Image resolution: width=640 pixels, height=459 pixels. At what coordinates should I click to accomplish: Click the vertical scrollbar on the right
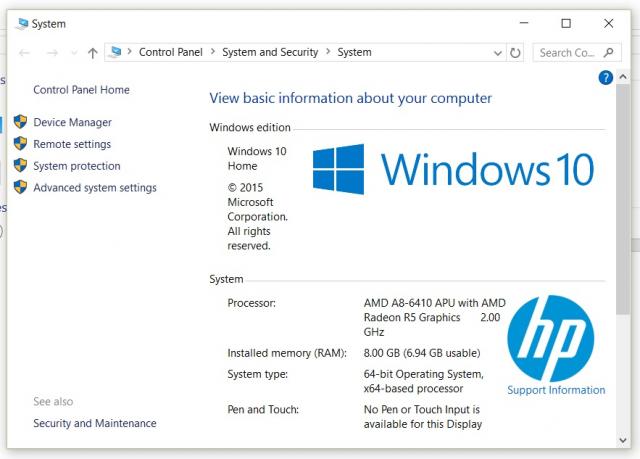(x=624, y=200)
